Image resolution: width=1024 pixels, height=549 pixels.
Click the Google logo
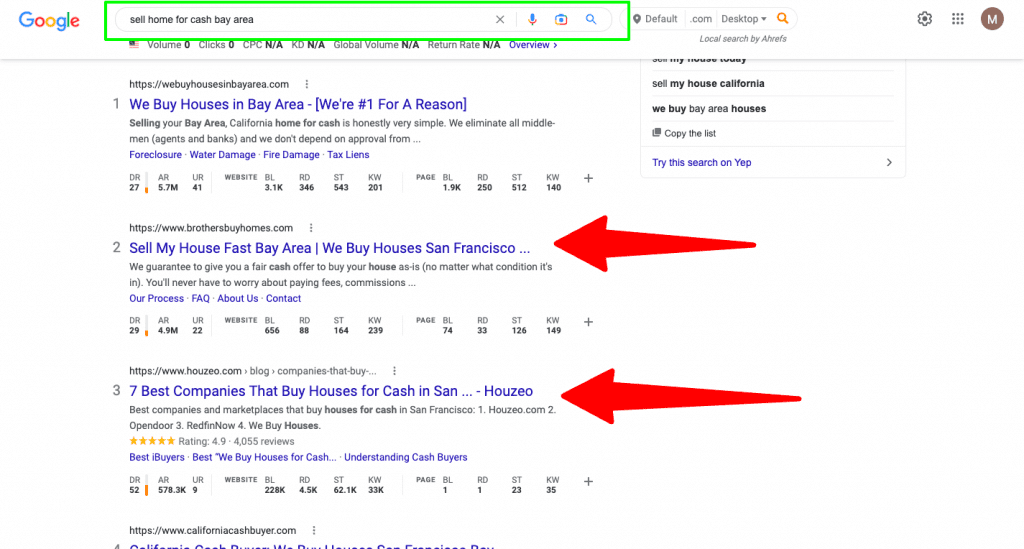[49, 20]
